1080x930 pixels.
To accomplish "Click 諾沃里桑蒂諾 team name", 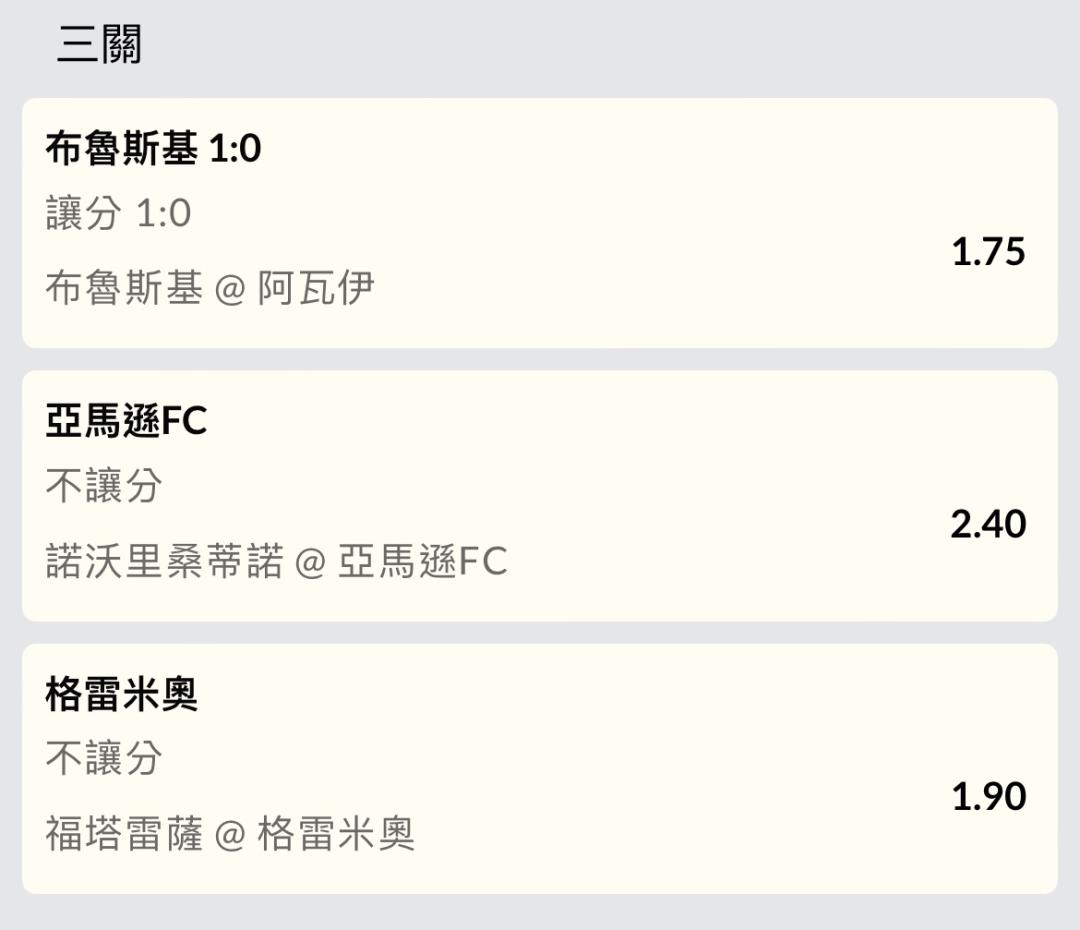I will [x=164, y=561].
